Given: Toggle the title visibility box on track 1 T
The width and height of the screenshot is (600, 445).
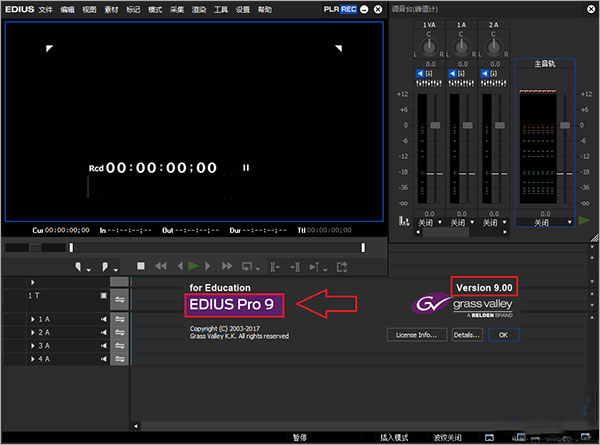Looking at the screenshot, I should tap(103, 295).
